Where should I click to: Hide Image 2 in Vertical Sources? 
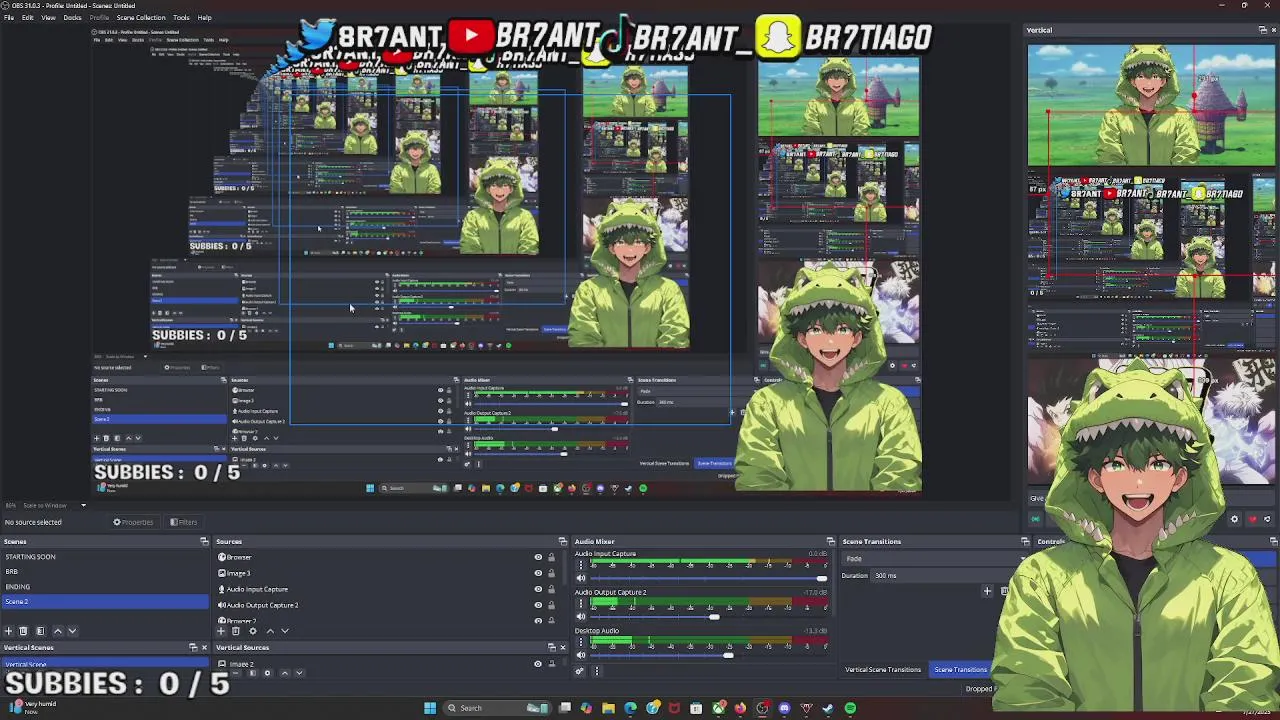pos(538,664)
